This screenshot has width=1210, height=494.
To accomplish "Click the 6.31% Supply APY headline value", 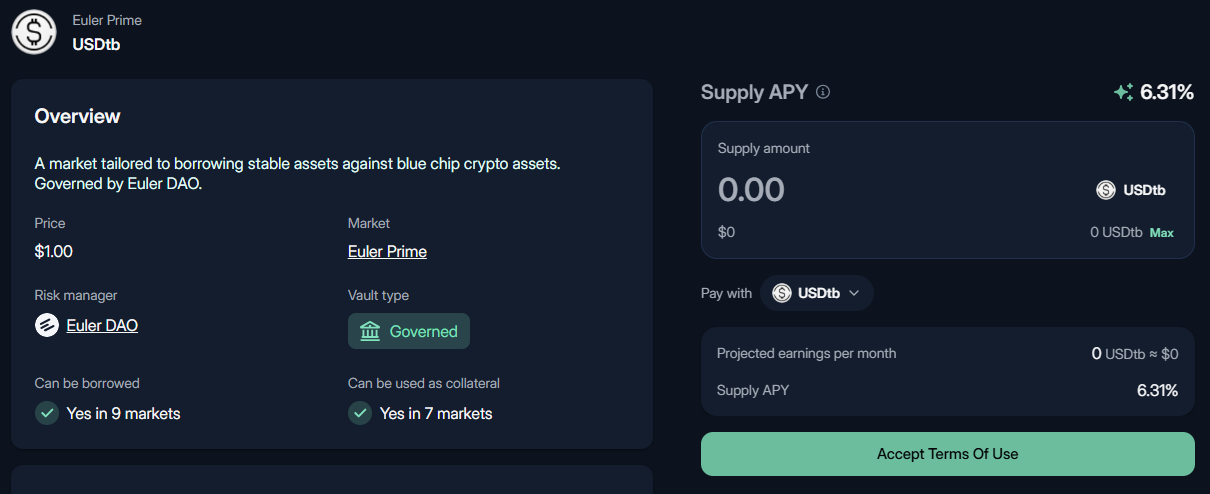I will [1167, 92].
